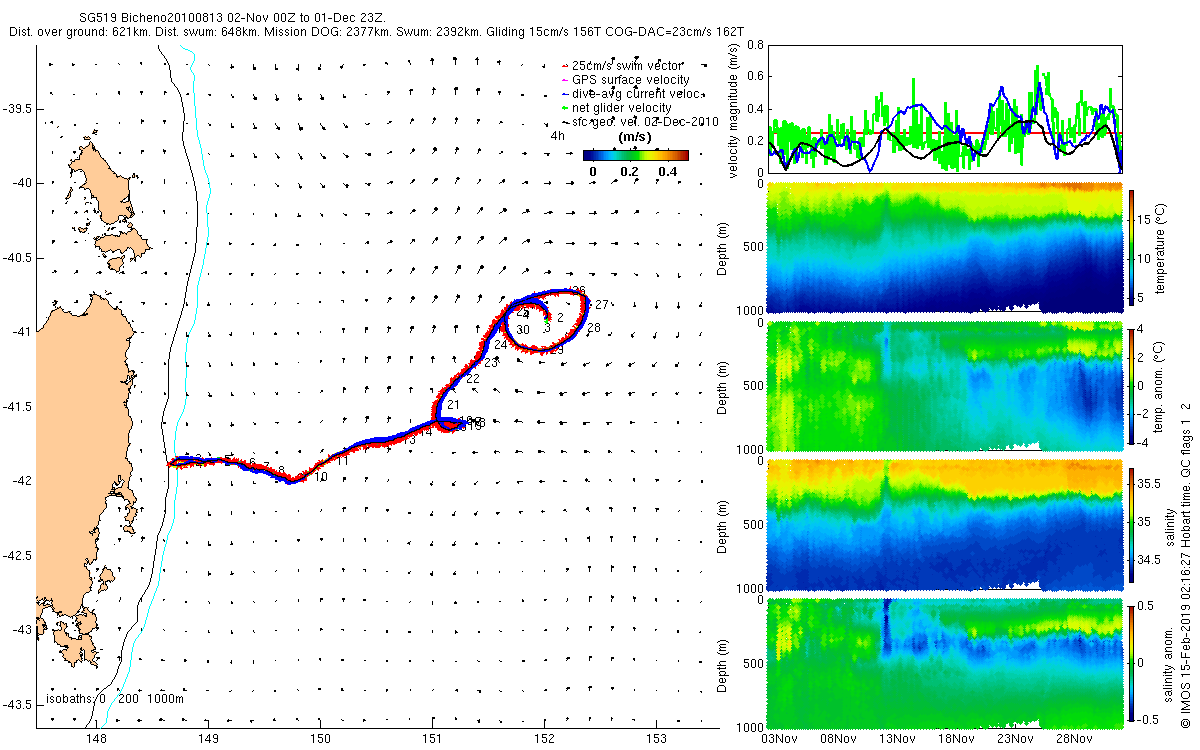Screen dimensions: 1200x750
Task: Click day marker 30 inside the loop
Action: coord(522,329)
